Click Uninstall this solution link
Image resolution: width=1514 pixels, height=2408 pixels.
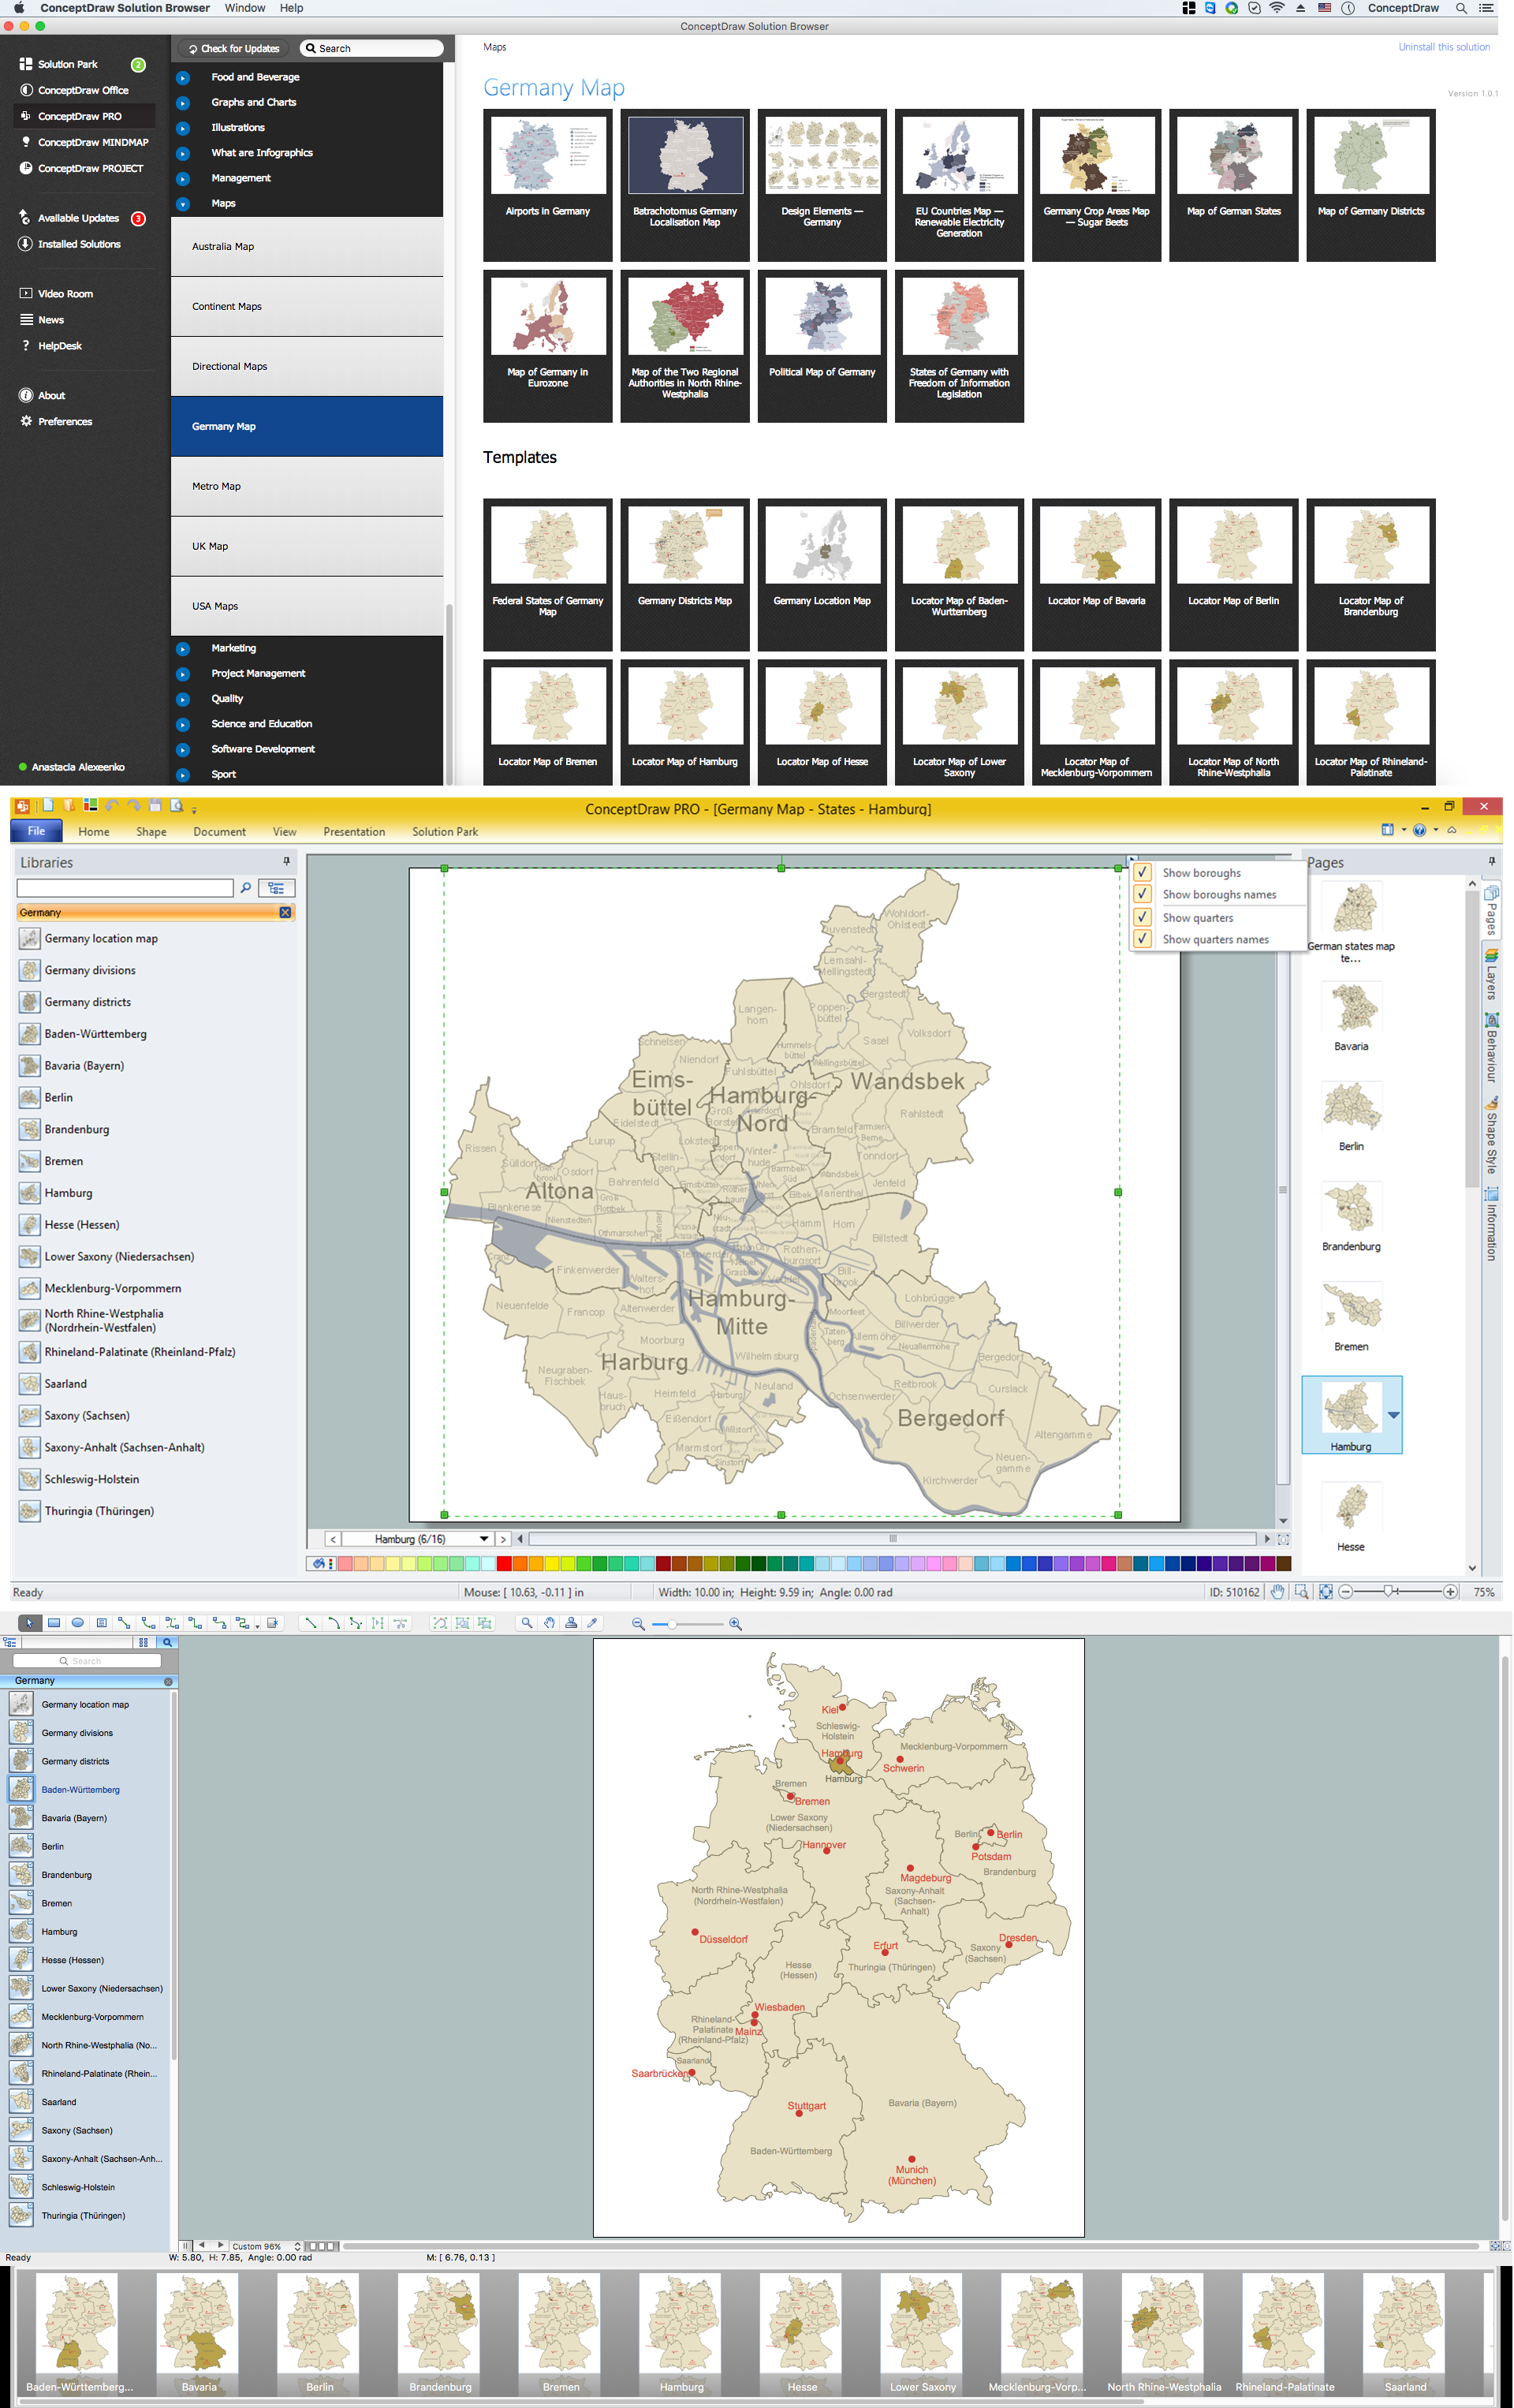pyautogui.click(x=1443, y=47)
